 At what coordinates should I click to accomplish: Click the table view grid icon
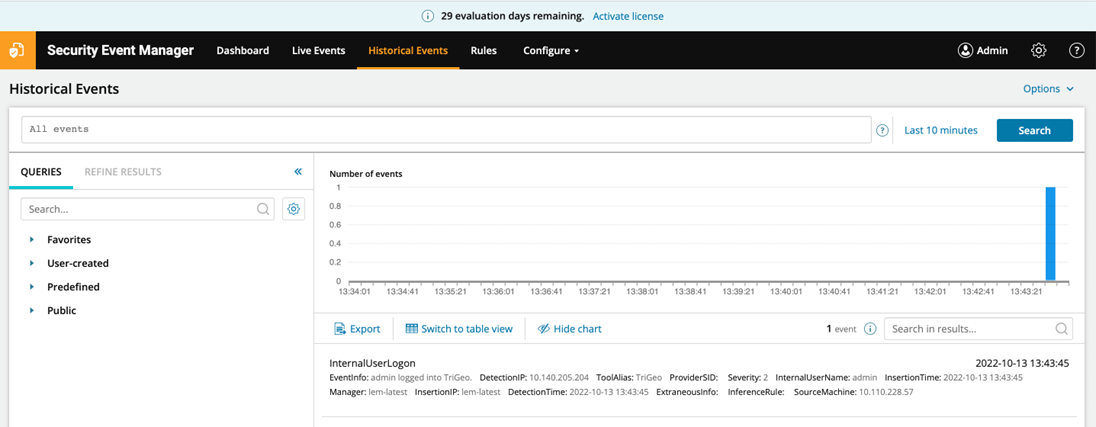411,328
